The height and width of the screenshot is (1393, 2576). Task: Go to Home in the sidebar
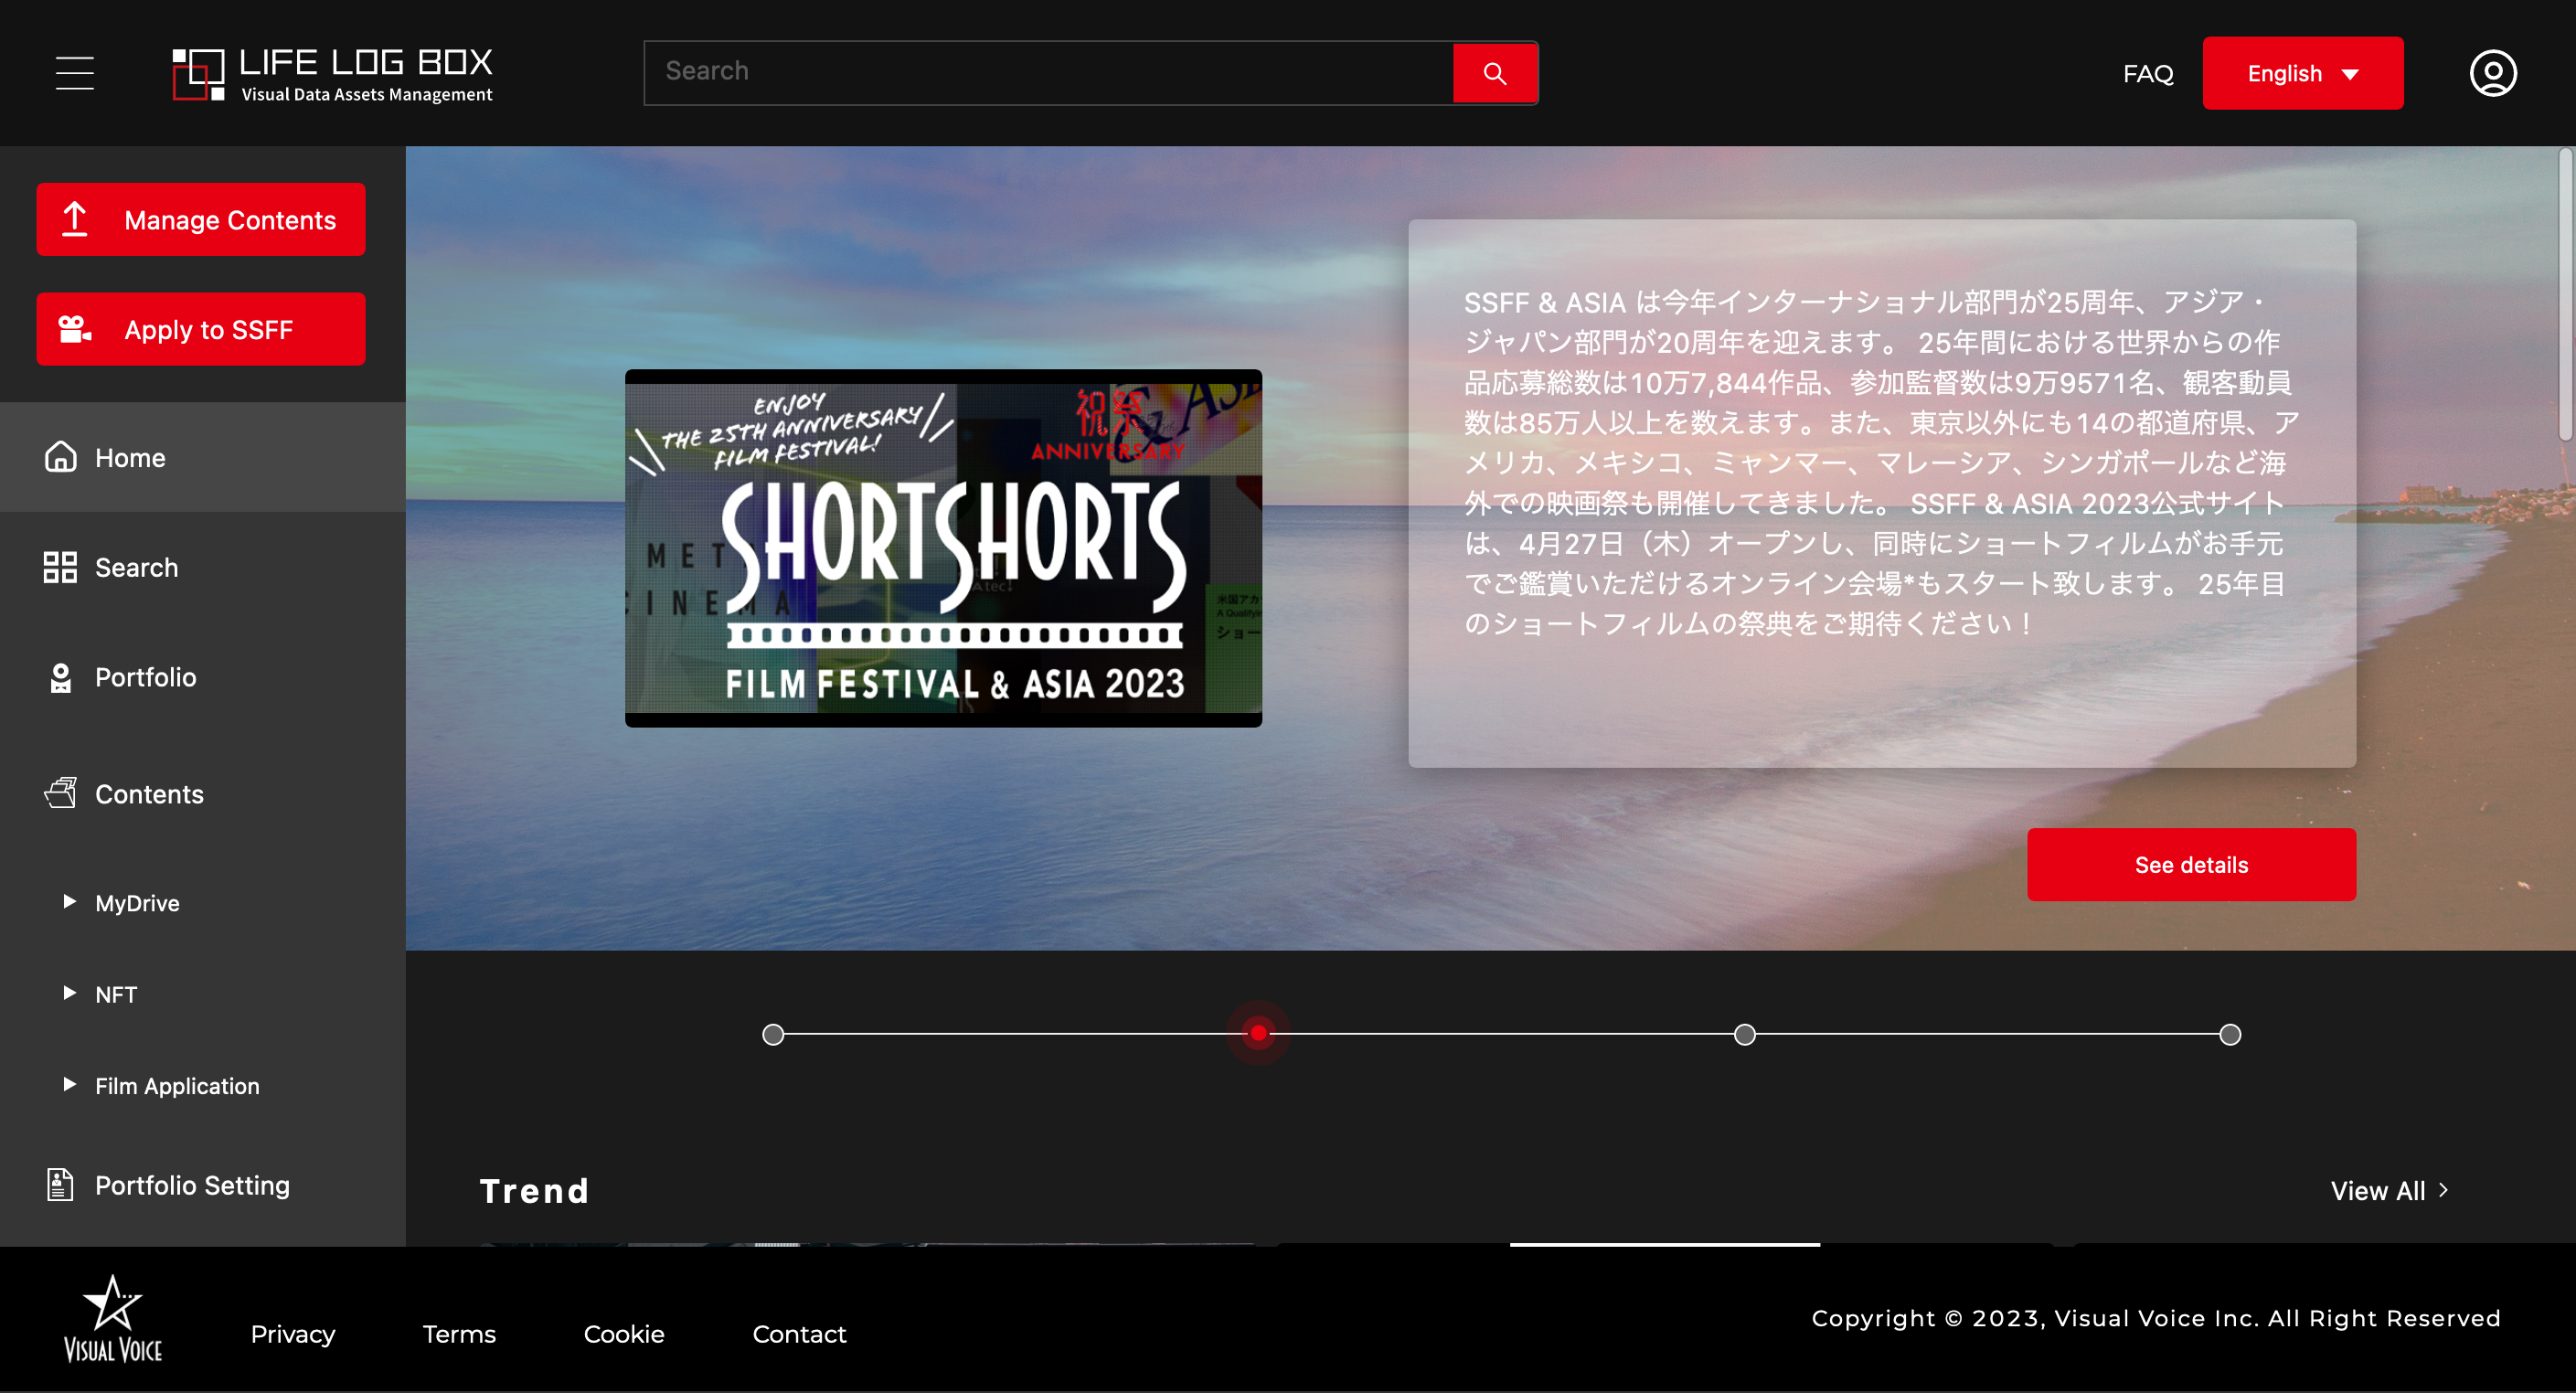203,457
